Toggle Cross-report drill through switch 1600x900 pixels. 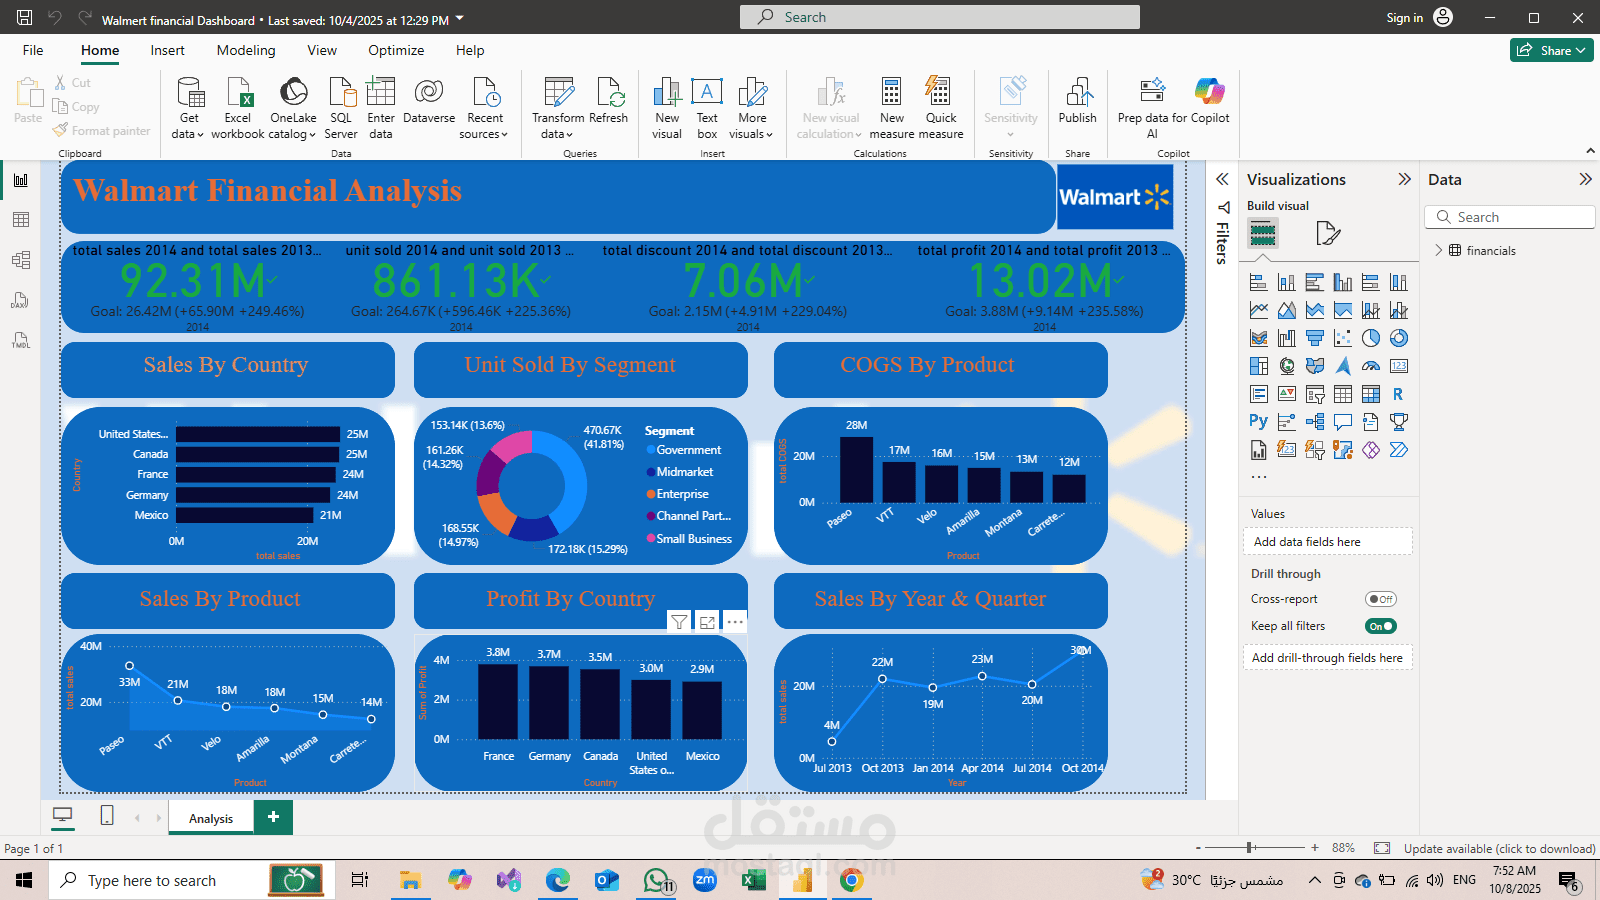1381,599
